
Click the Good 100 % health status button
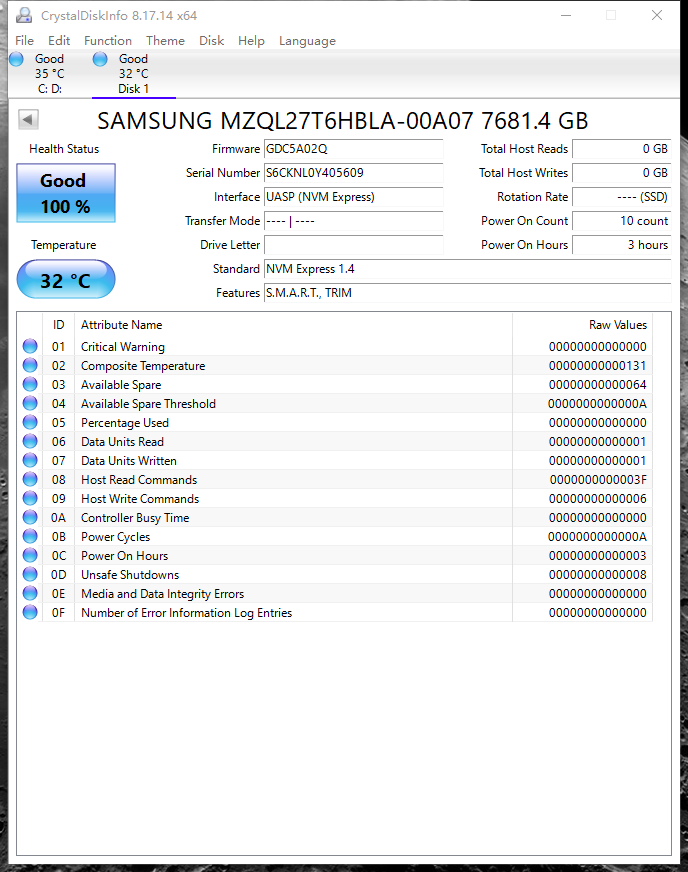[66, 193]
